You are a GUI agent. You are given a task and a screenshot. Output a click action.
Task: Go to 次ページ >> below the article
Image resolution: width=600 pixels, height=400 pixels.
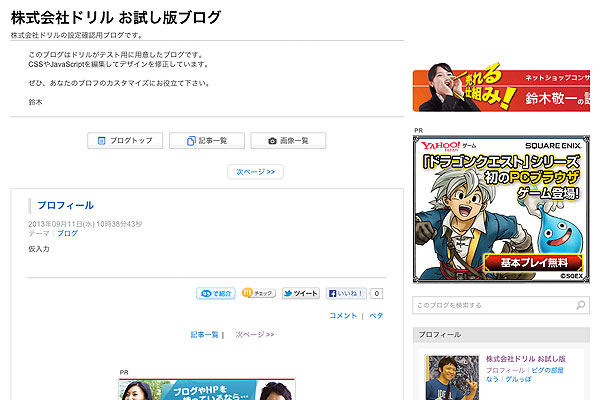(x=255, y=335)
